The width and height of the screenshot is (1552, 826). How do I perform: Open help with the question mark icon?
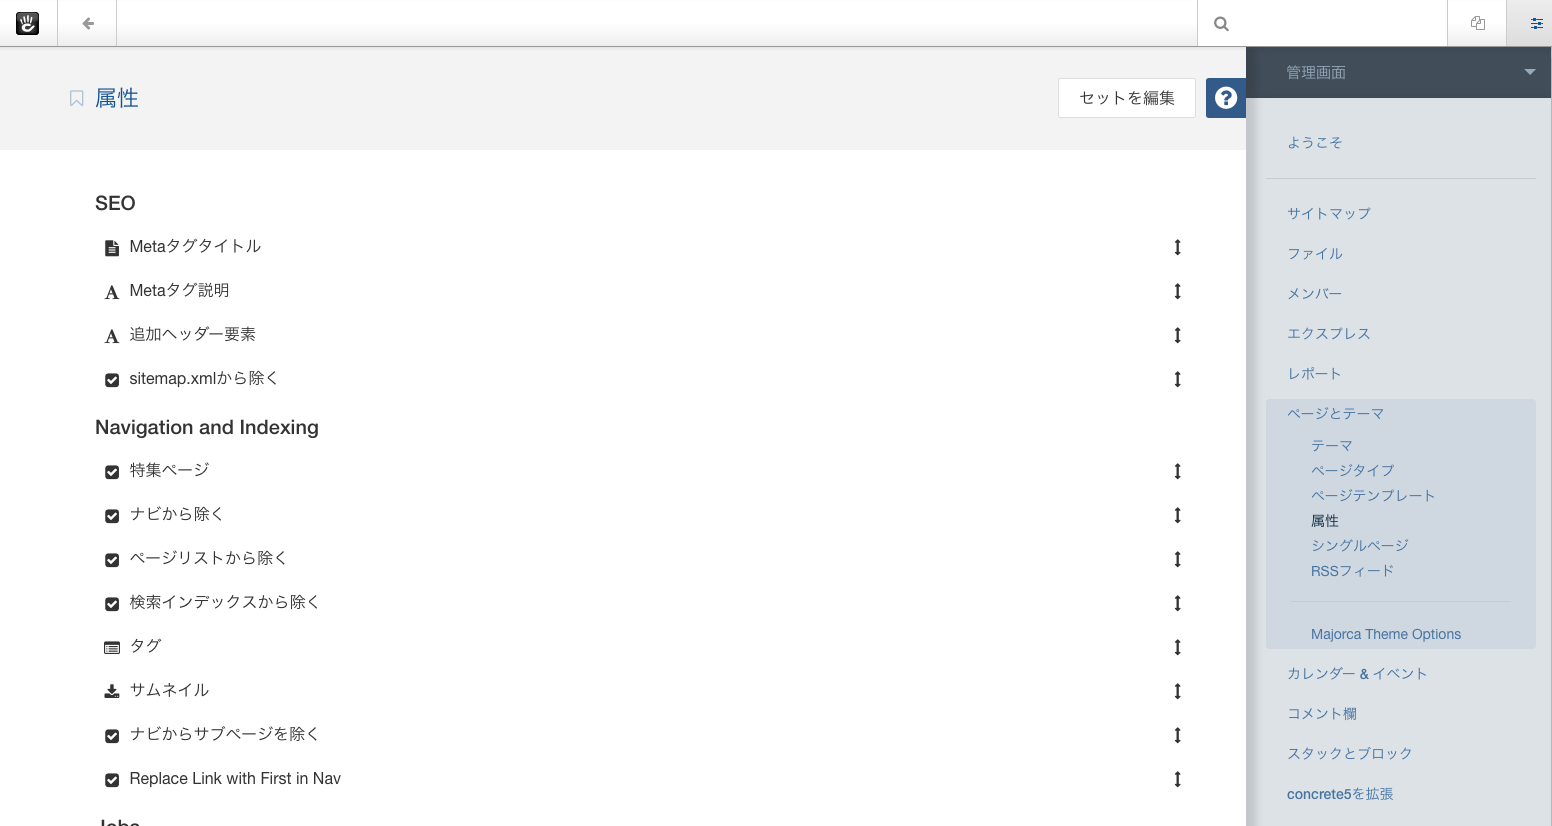(x=1226, y=98)
